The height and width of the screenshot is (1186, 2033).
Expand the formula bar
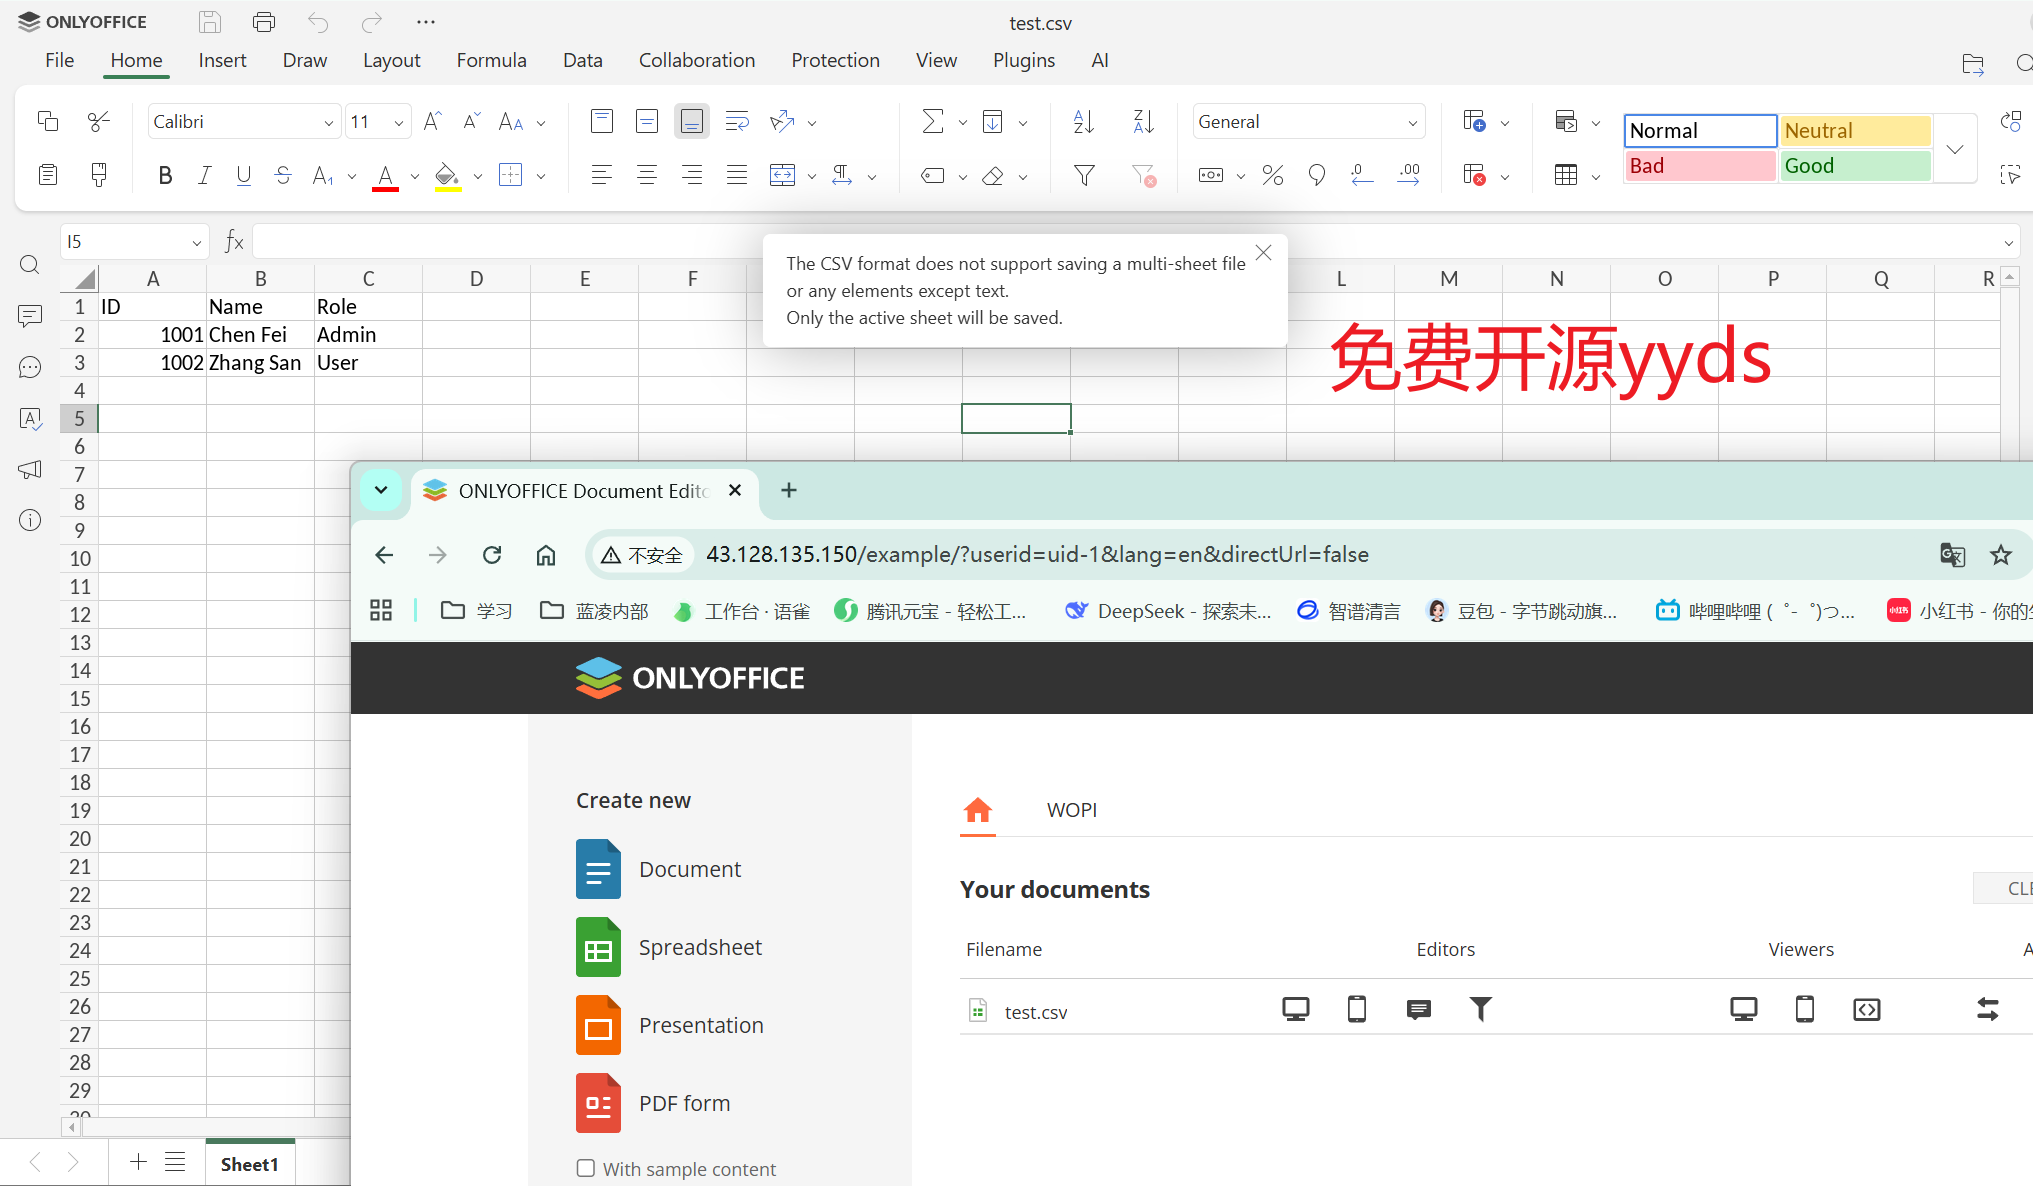click(2008, 243)
